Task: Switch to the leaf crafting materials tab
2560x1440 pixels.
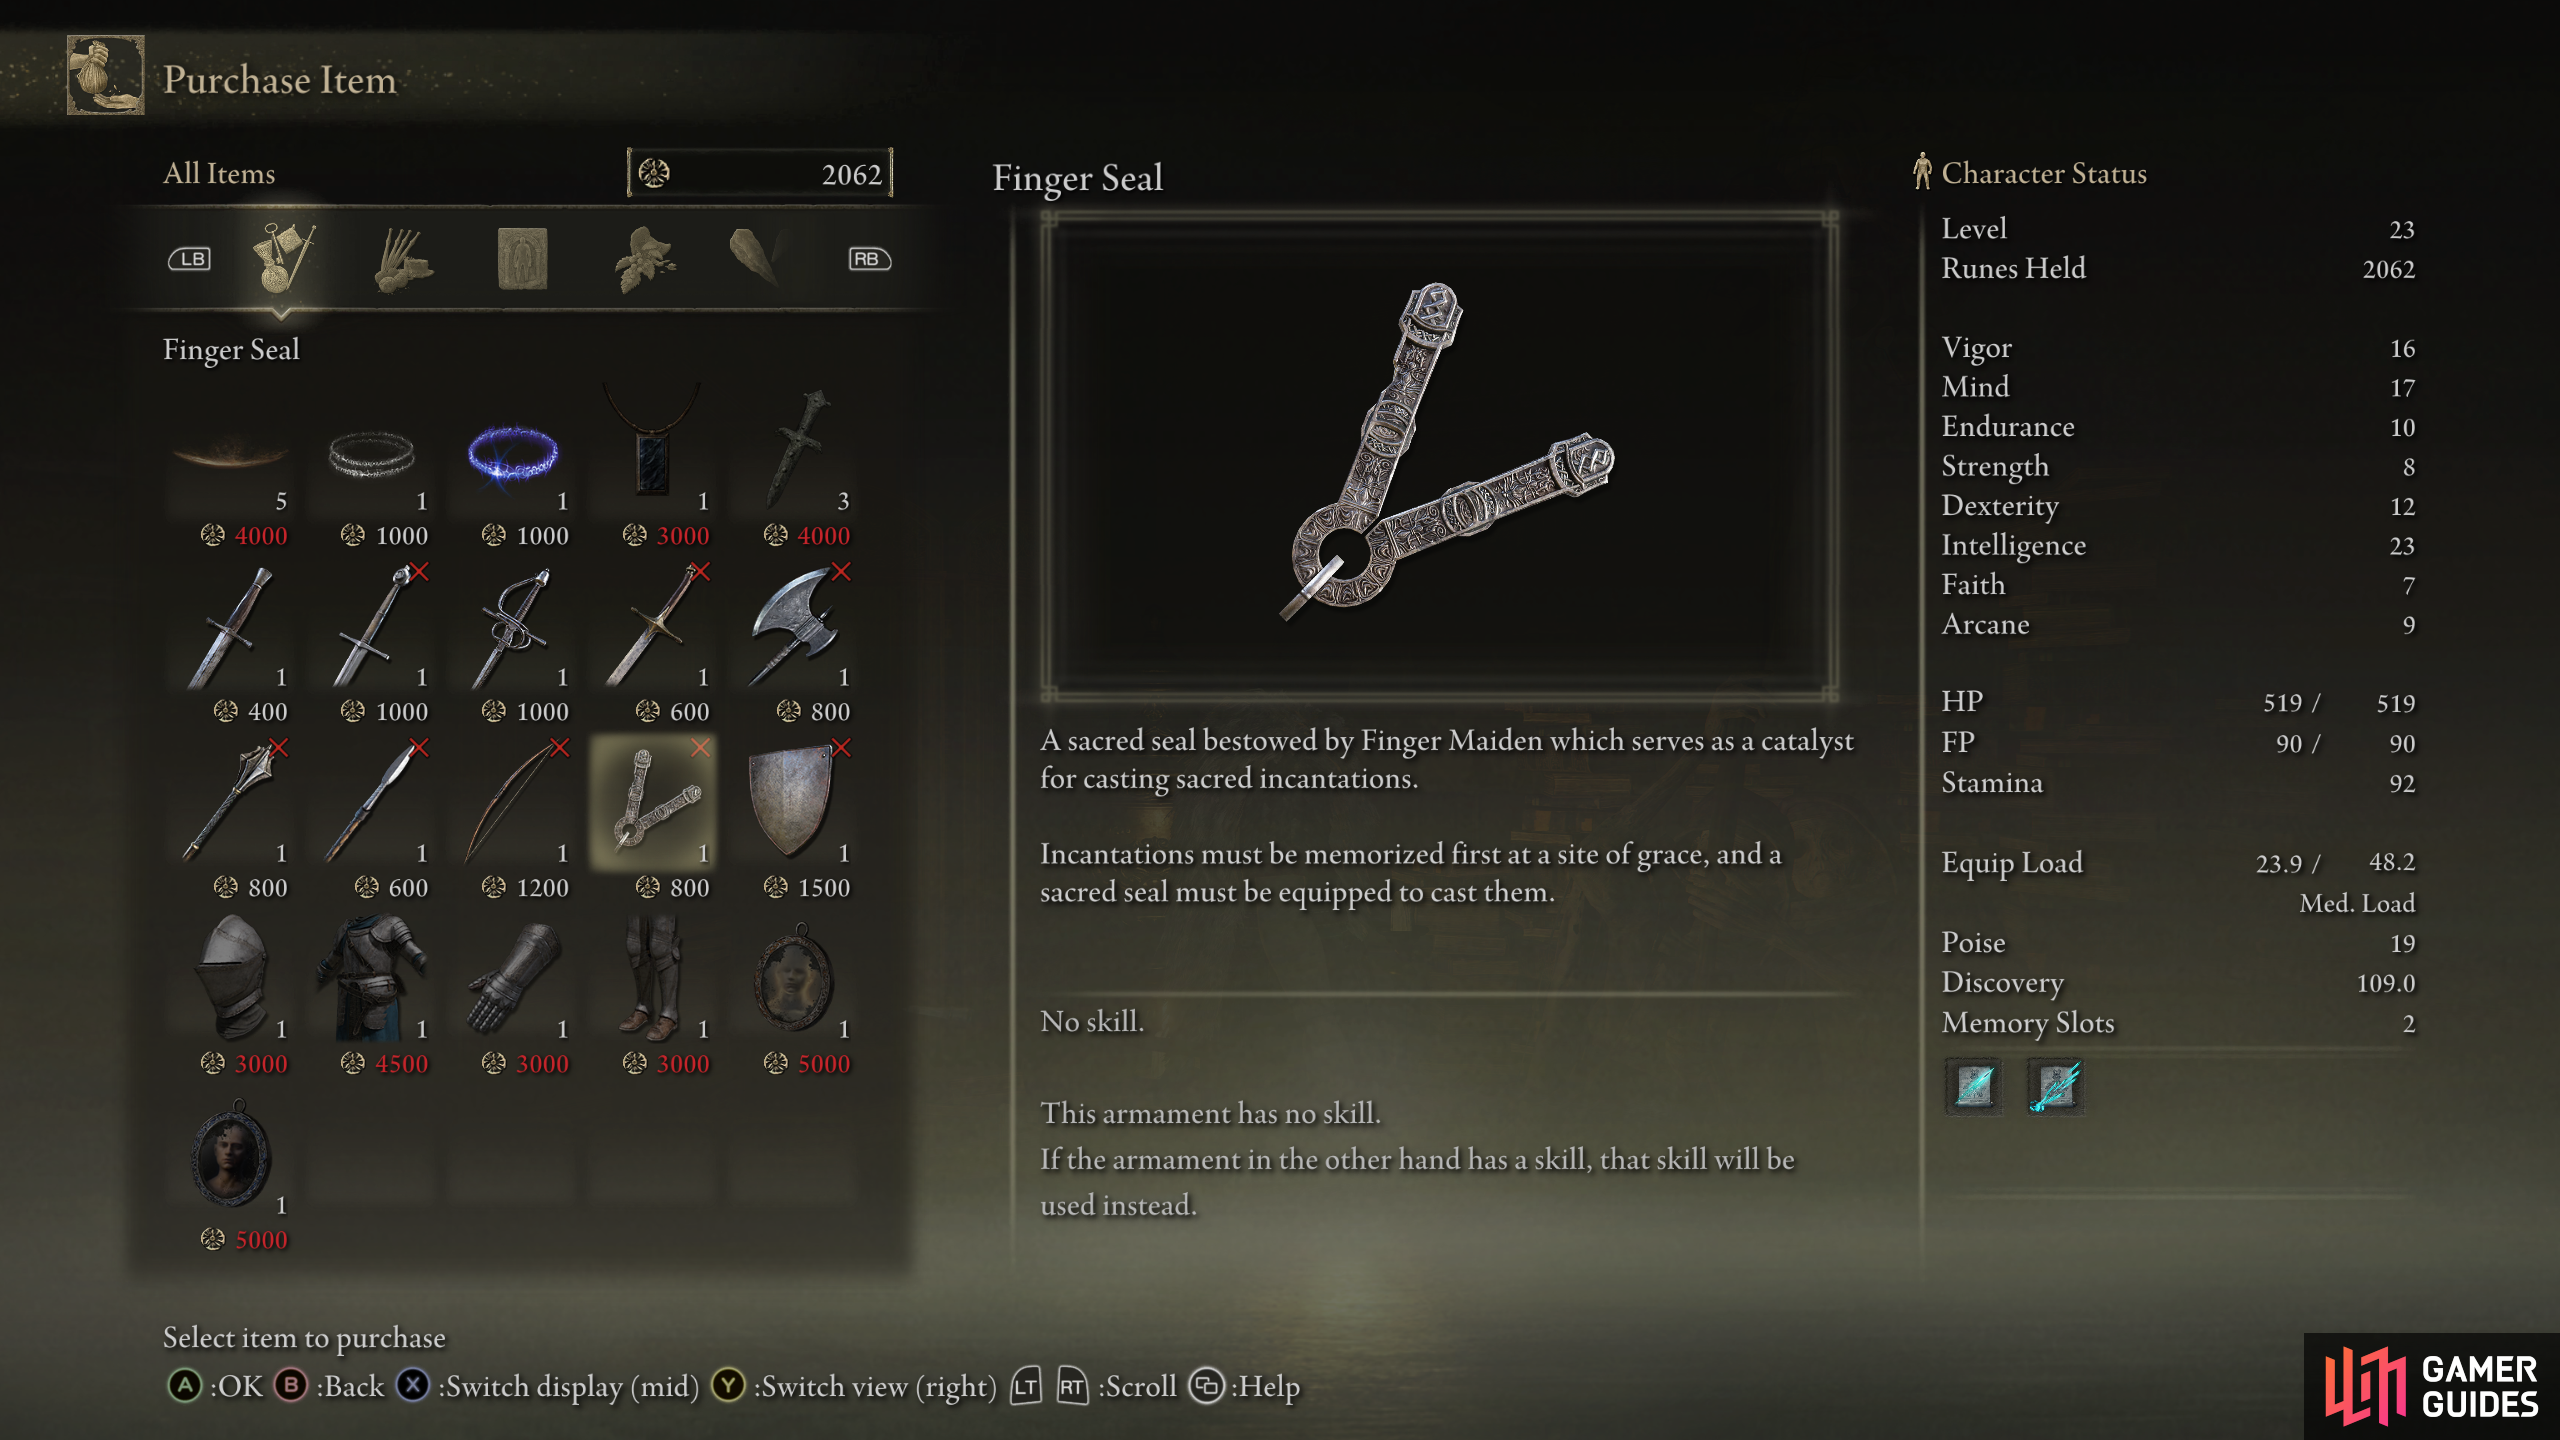Action: pos(645,259)
